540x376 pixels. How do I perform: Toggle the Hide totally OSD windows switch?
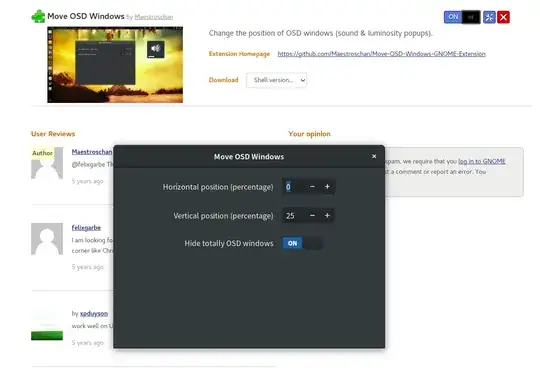click(302, 243)
